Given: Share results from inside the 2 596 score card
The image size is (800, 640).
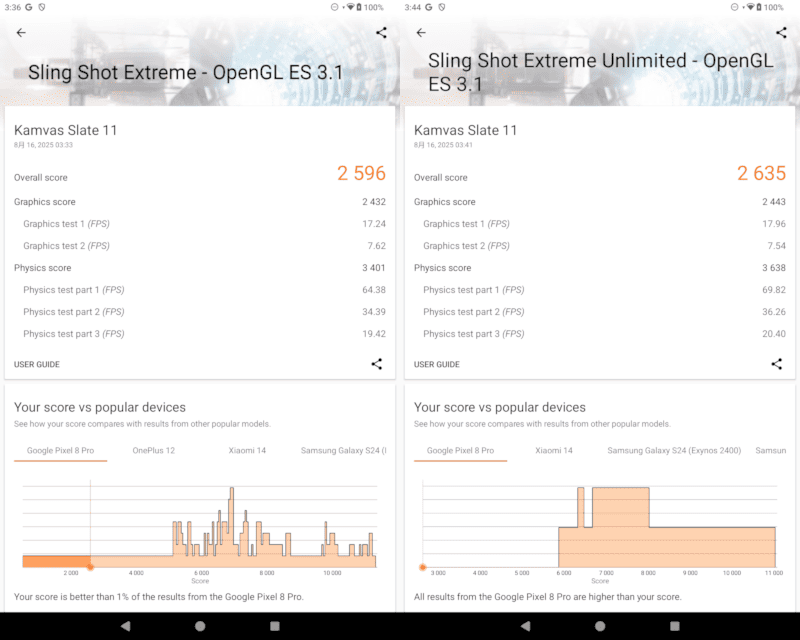Looking at the screenshot, I should (377, 364).
